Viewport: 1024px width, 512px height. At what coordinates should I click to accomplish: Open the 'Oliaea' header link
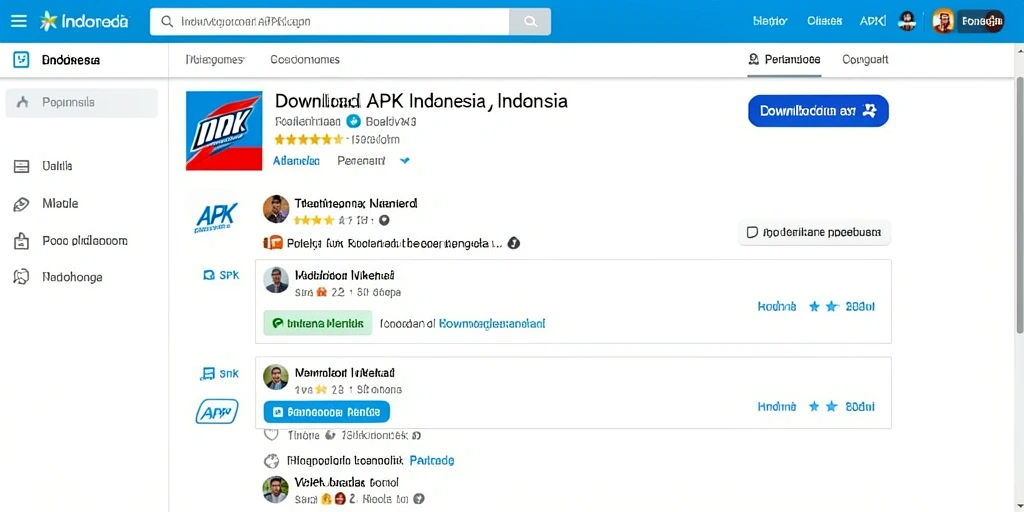coord(824,21)
